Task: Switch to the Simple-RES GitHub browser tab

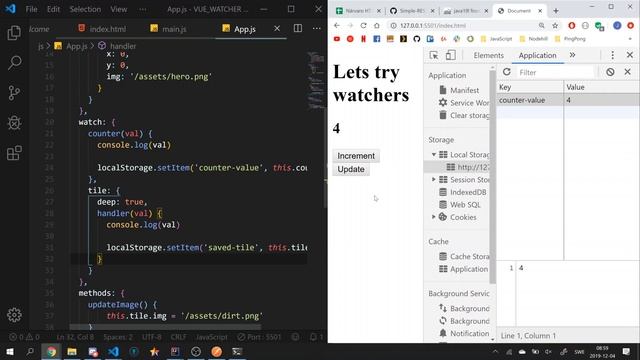Action: 412,11
